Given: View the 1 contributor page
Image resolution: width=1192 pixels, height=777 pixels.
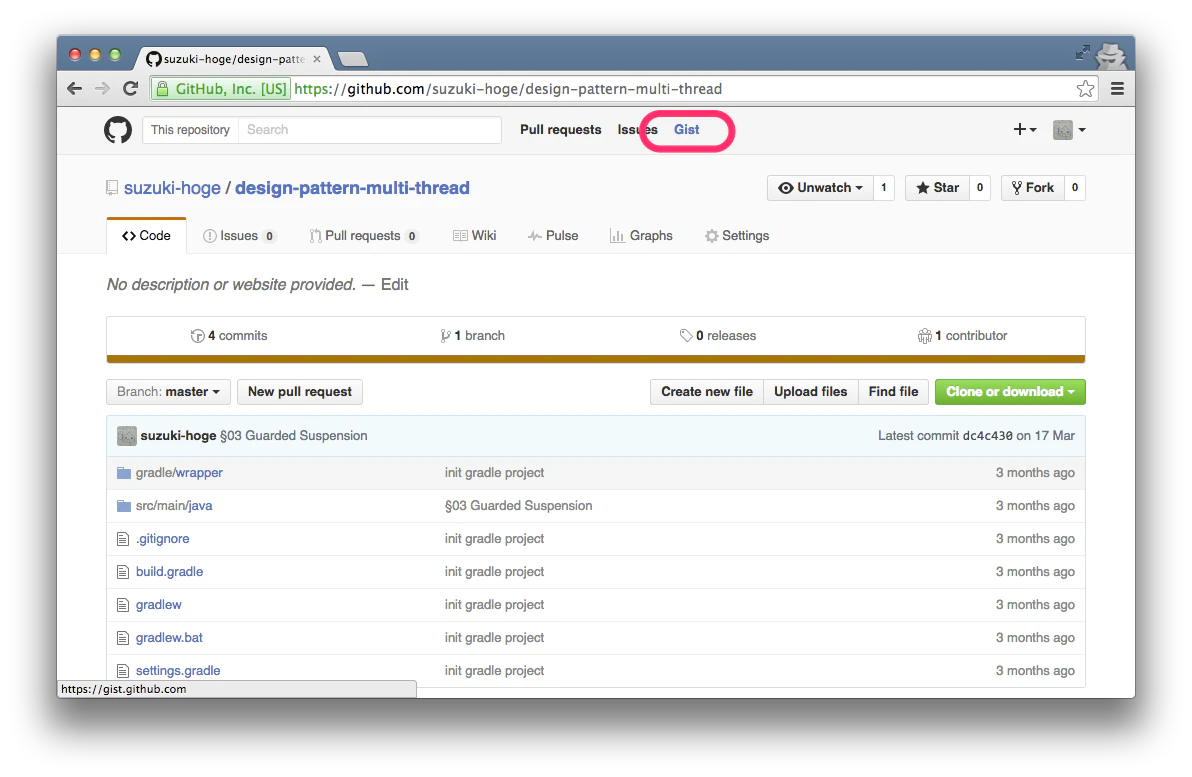Looking at the screenshot, I should (x=962, y=335).
